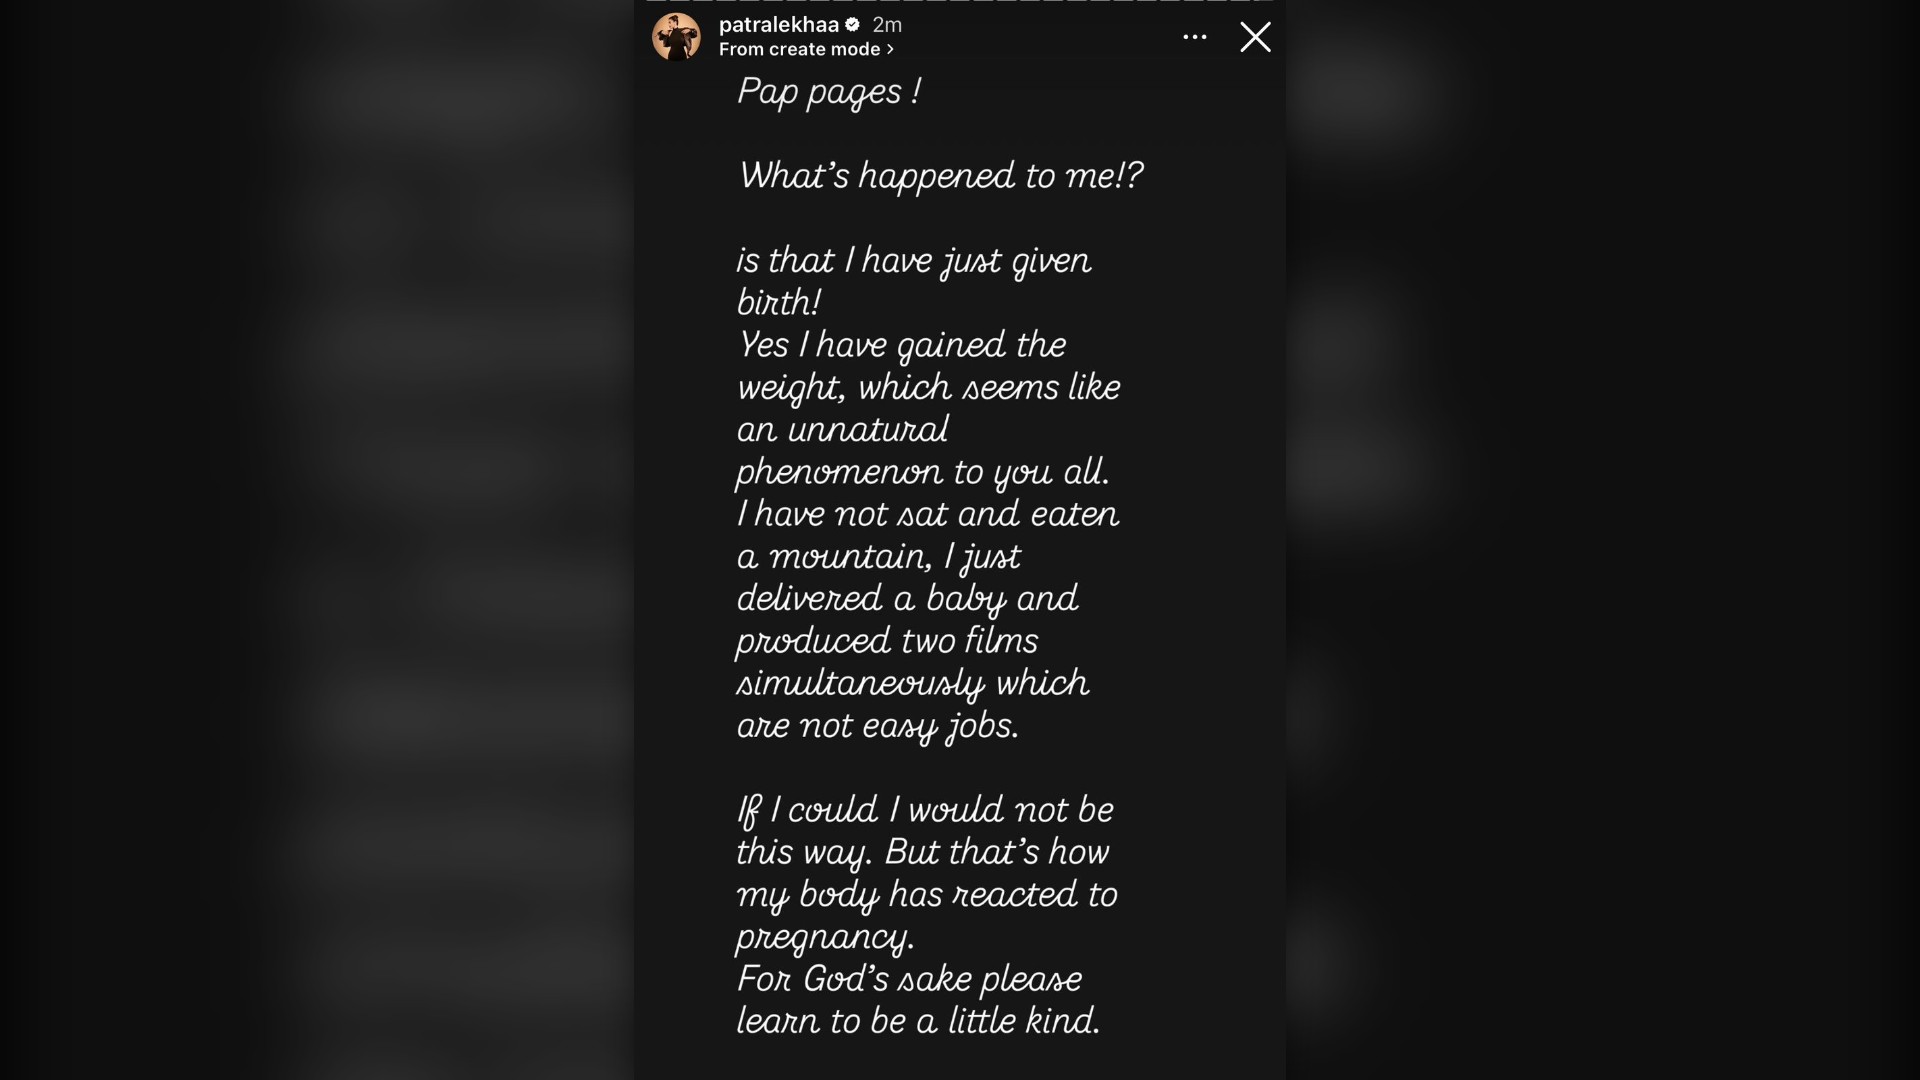Image resolution: width=1920 pixels, height=1080 pixels.
Task: Click the 'an unnatural phenomenon' text
Action: 842,430
